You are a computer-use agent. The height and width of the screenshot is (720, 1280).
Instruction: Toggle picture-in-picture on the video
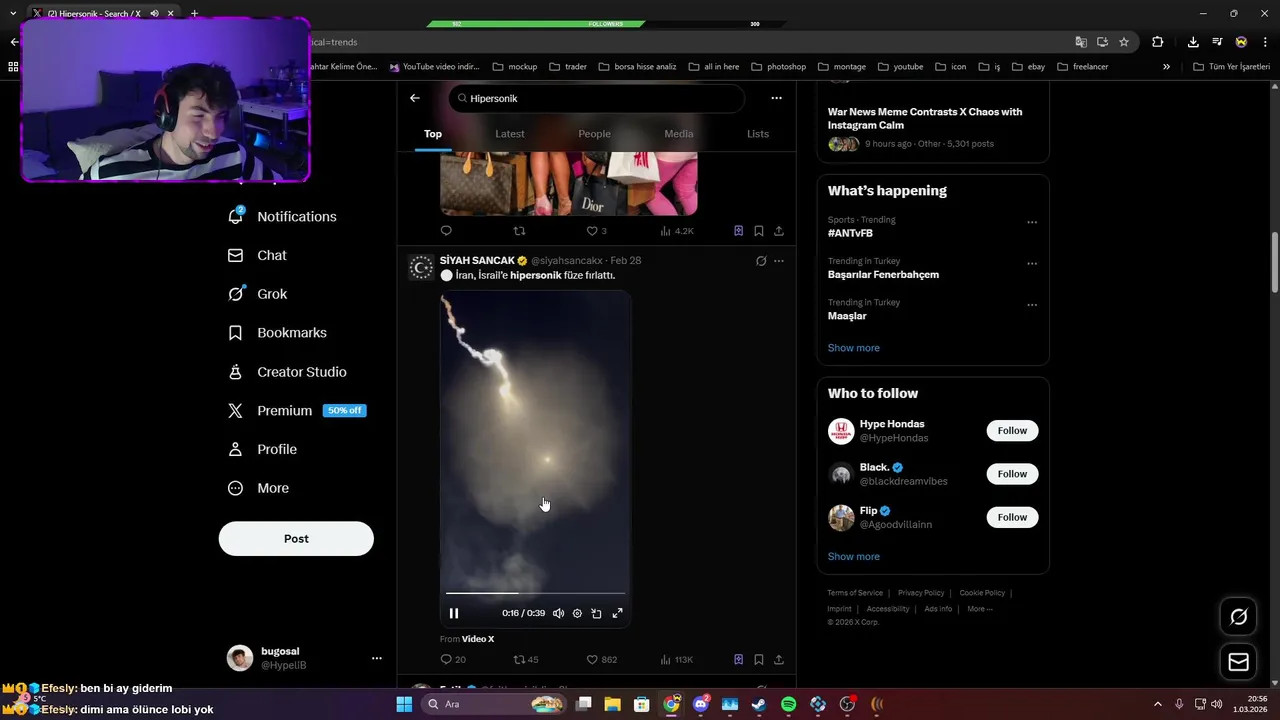(x=597, y=613)
